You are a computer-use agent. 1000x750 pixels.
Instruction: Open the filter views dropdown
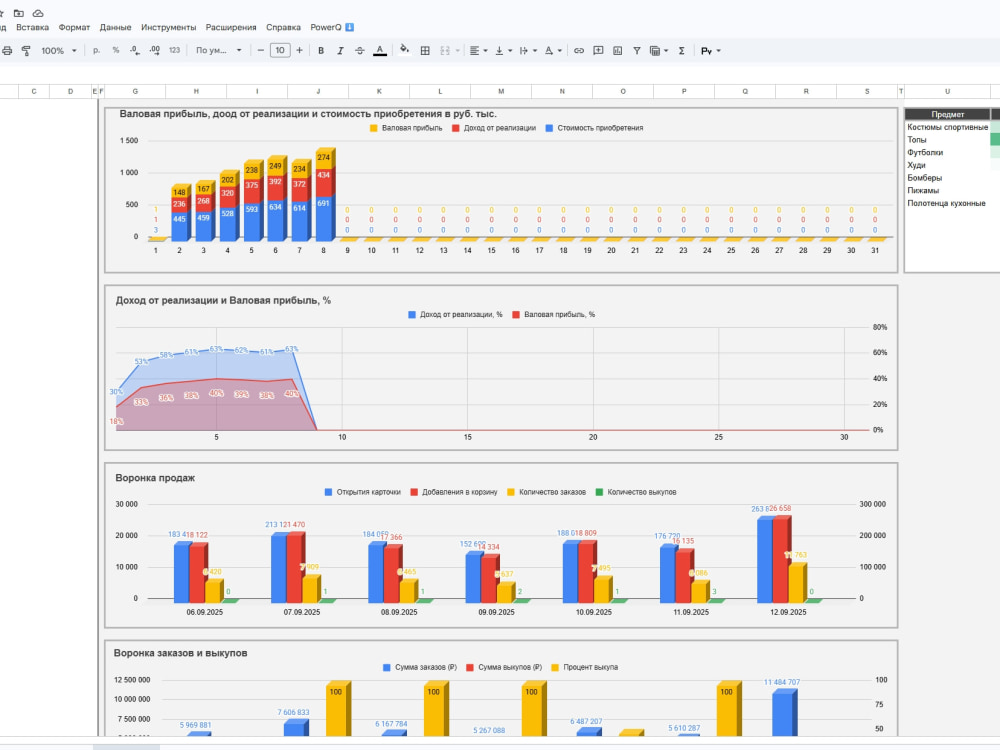click(658, 50)
